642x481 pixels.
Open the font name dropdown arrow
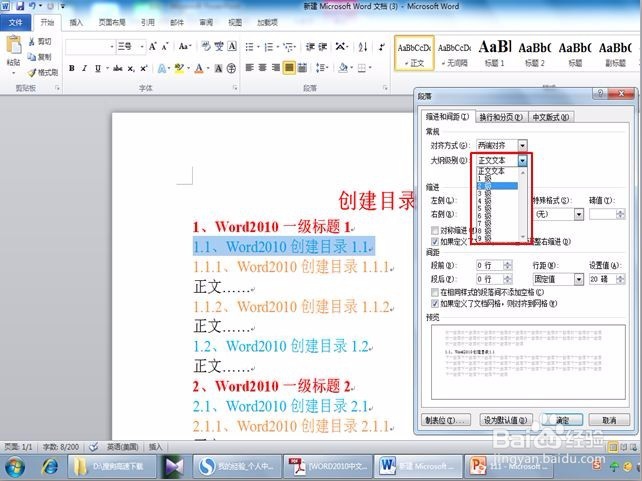(112, 47)
